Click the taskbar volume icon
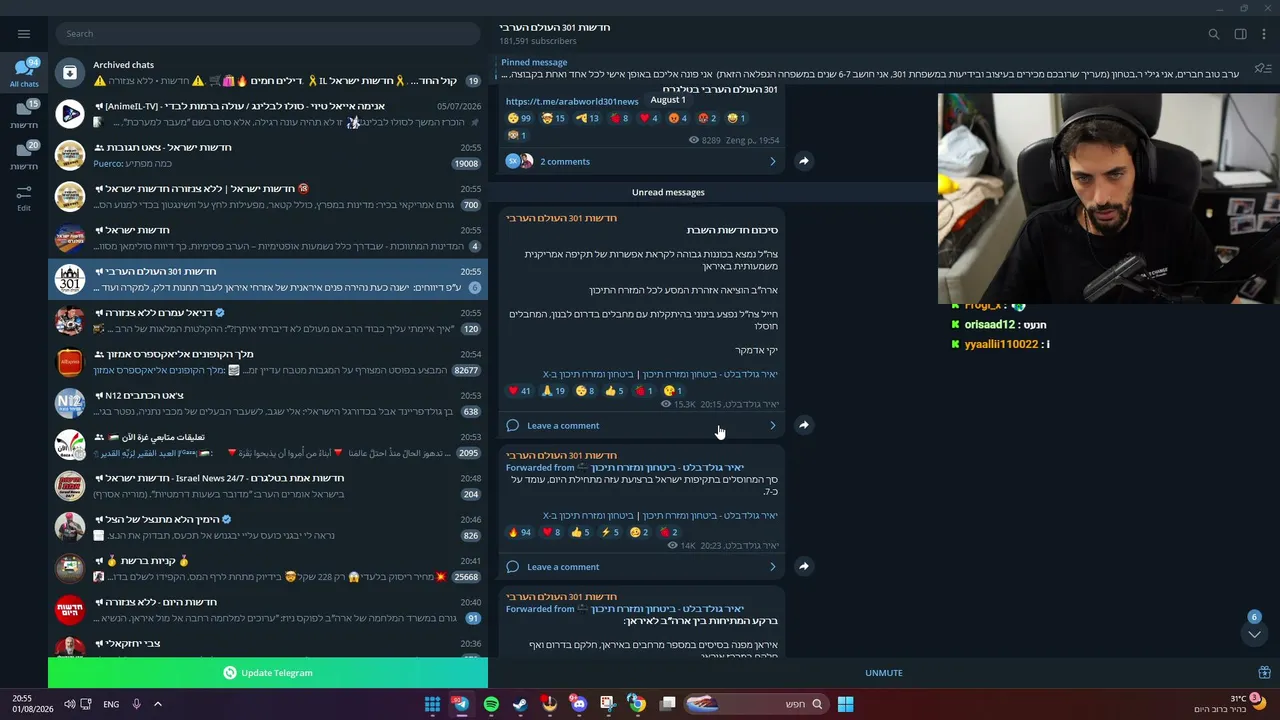Image resolution: width=1280 pixels, height=720 pixels. click(x=69, y=704)
